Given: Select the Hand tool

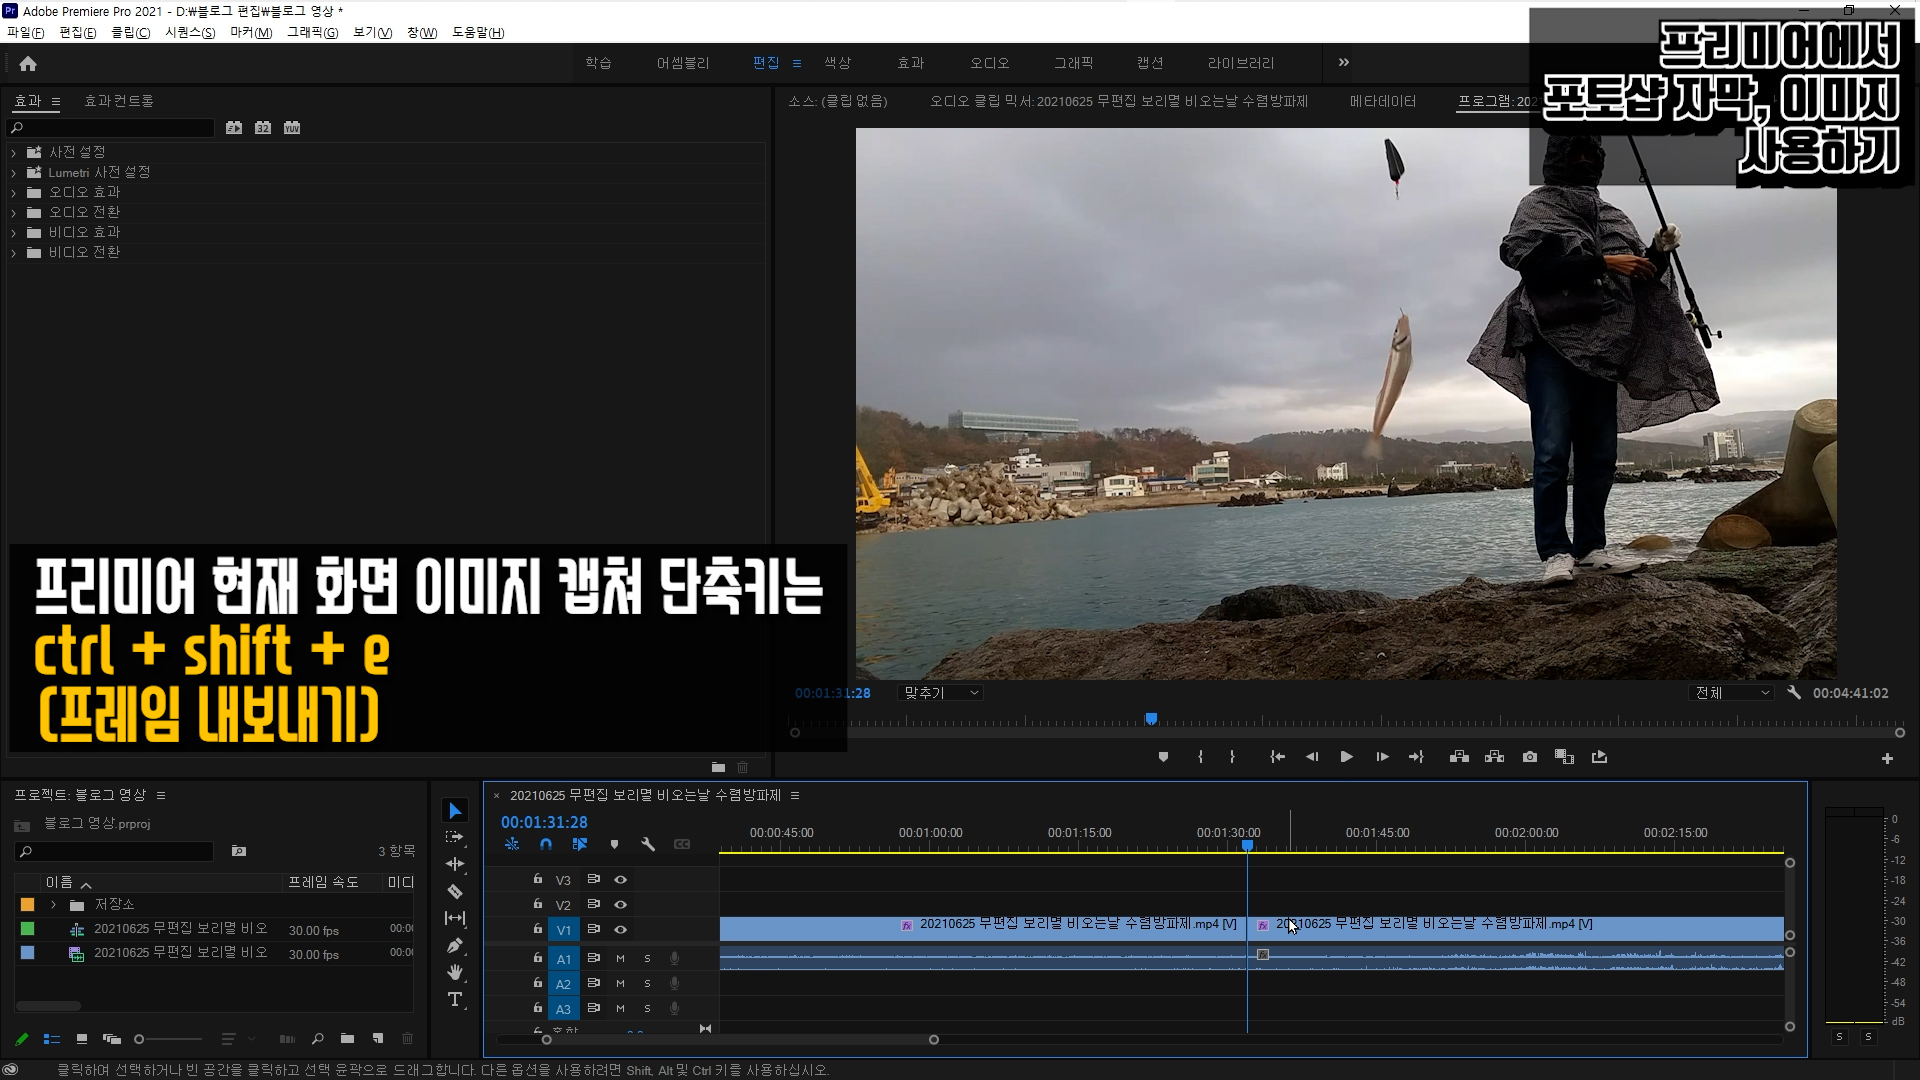Looking at the screenshot, I should tap(455, 972).
